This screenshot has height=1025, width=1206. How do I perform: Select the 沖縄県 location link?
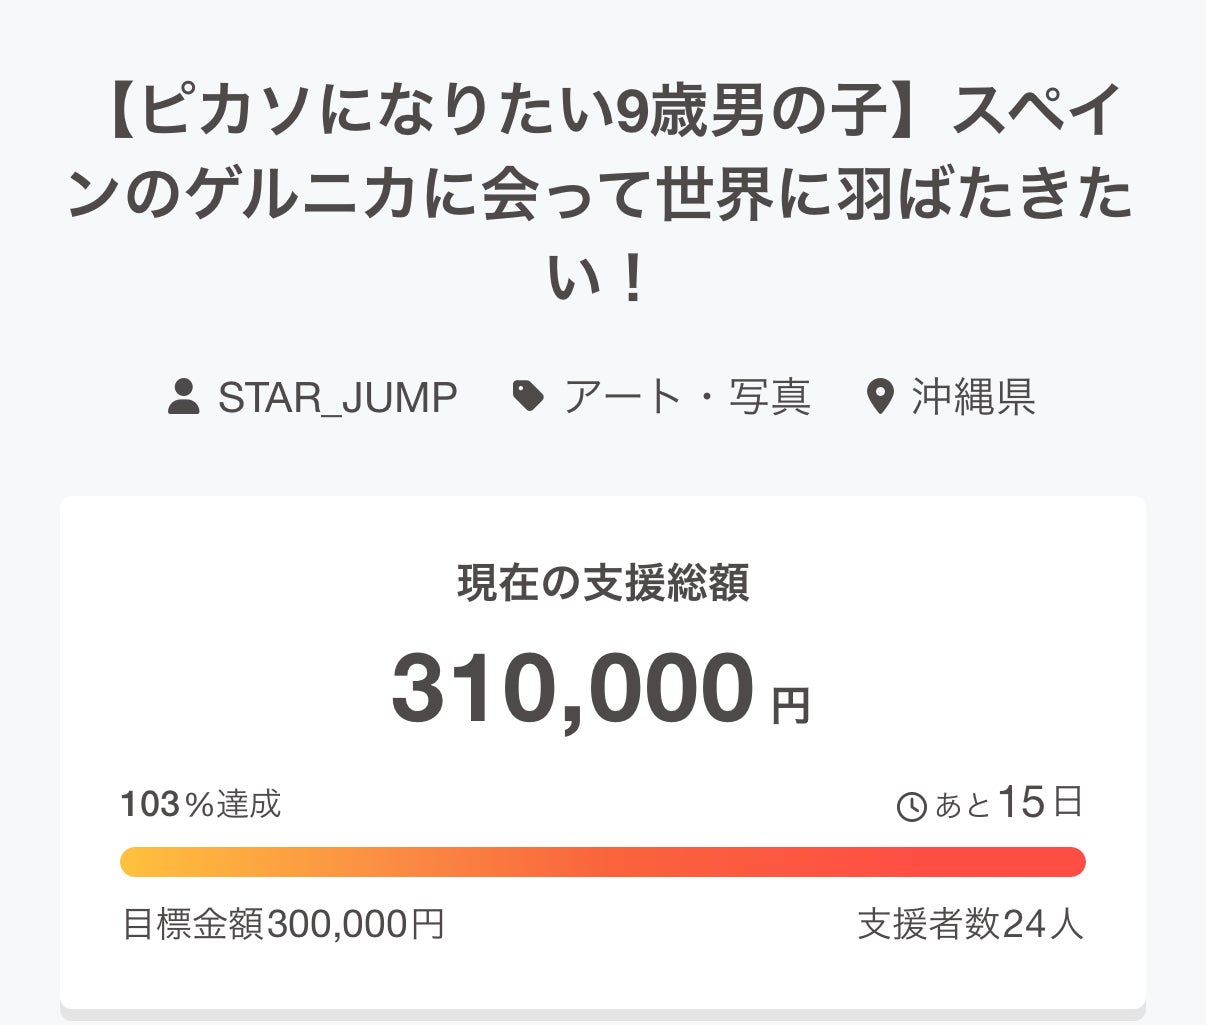click(973, 397)
